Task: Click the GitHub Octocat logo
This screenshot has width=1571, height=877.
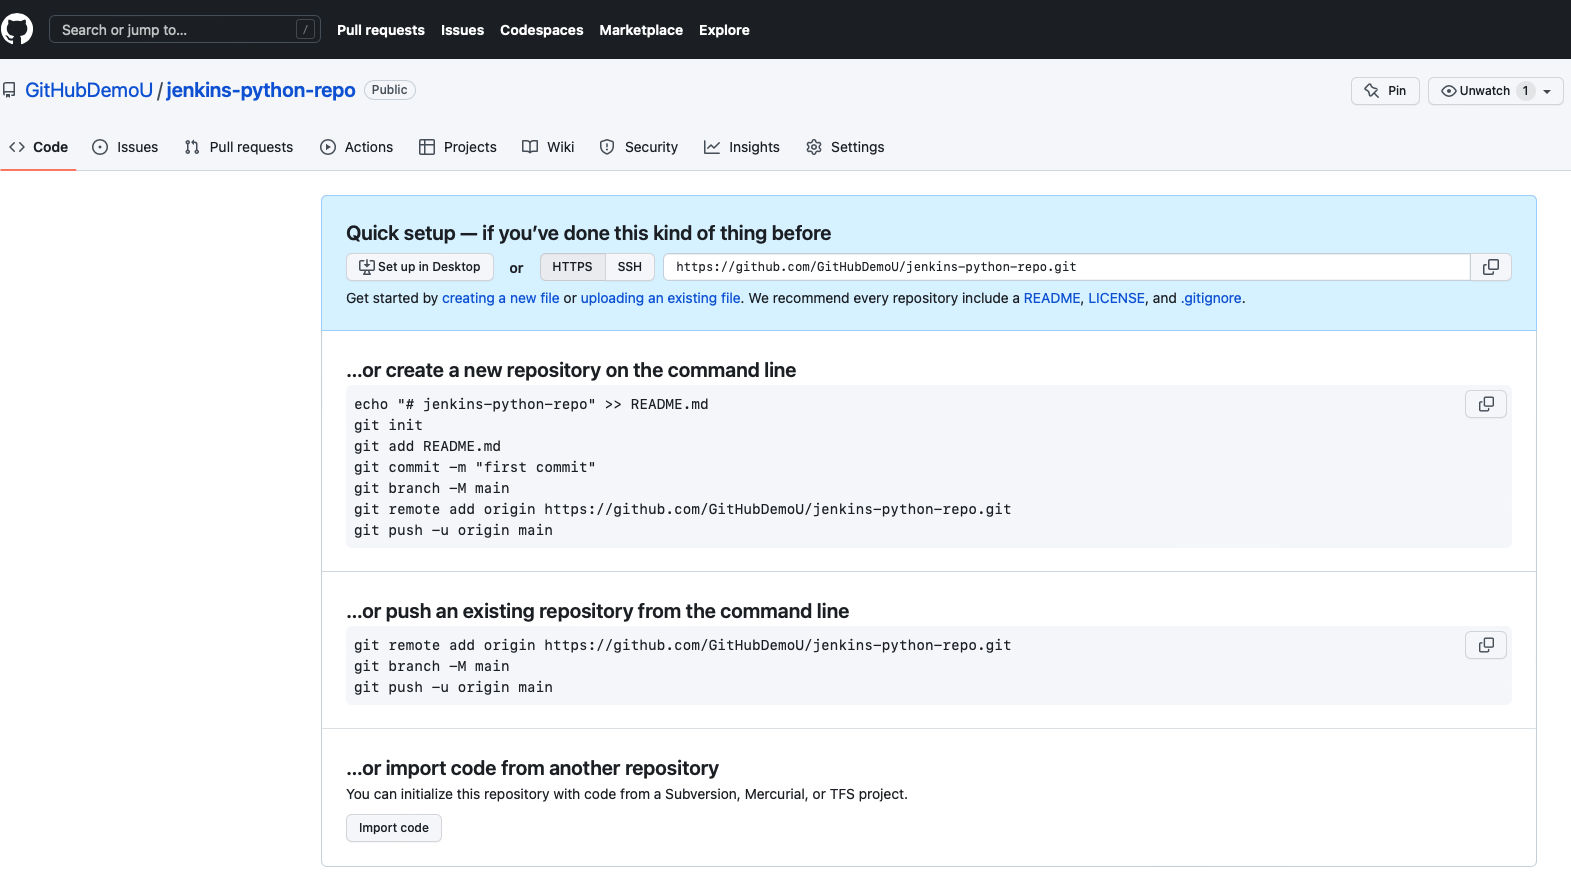Action: tap(16, 29)
